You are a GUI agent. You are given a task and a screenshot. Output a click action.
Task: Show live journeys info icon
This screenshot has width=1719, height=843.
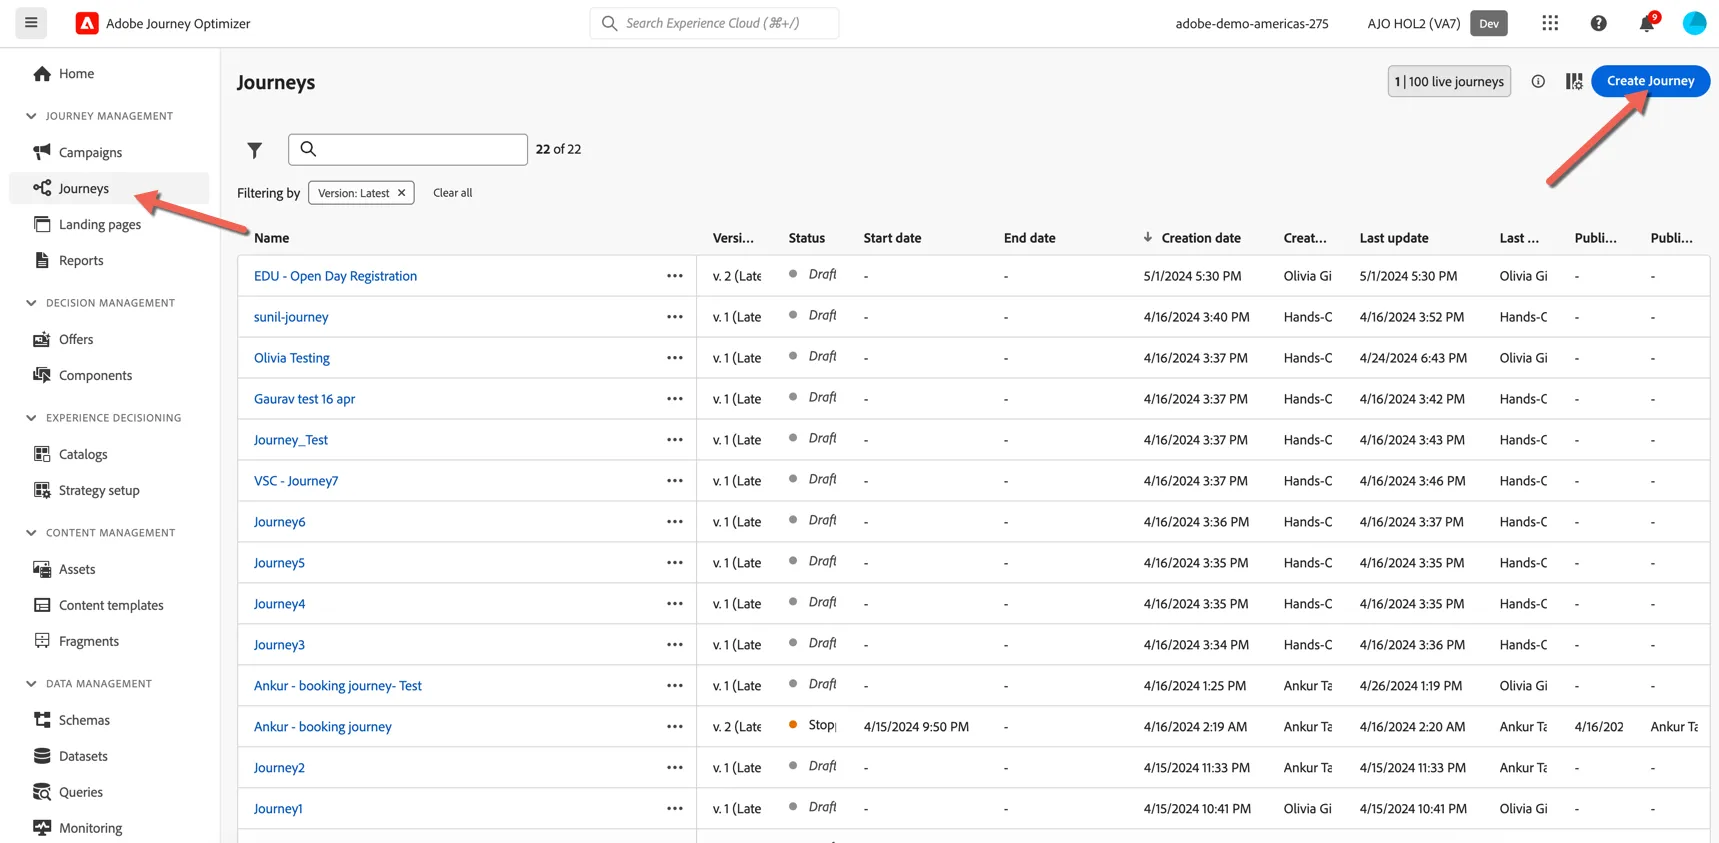(x=1538, y=81)
